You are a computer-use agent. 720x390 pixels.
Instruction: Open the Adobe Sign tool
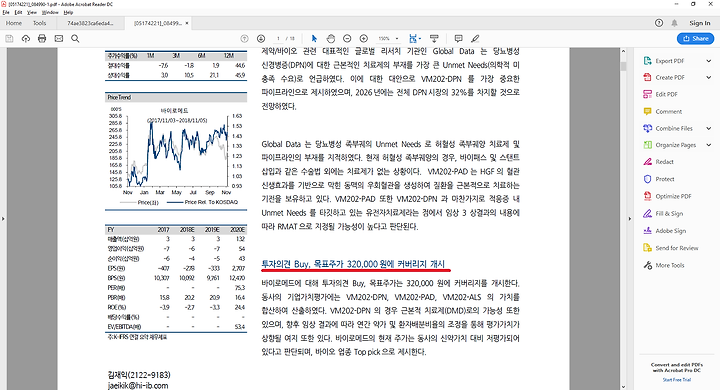(x=670, y=231)
